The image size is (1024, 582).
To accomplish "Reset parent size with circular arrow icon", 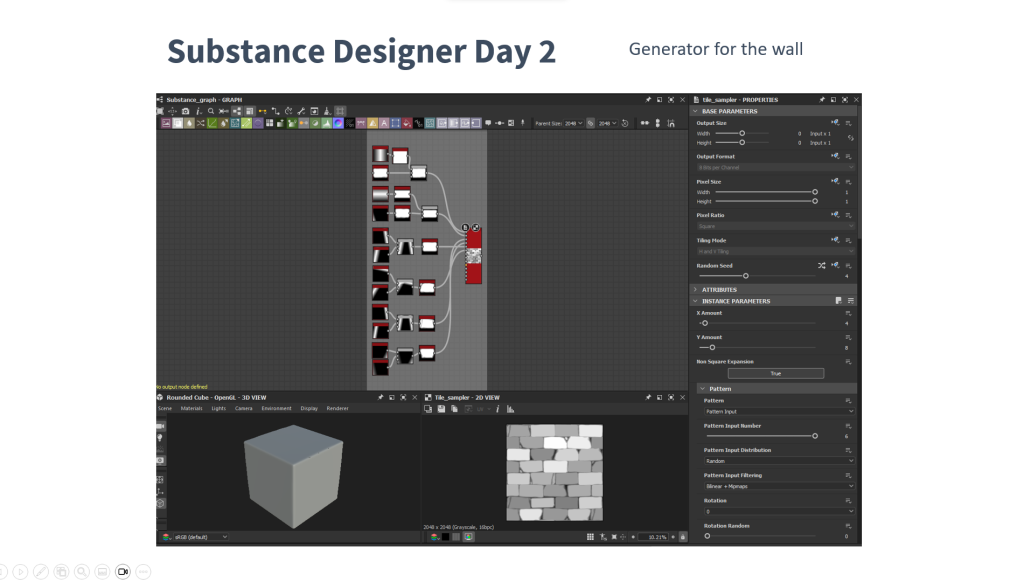I will click(624, 123).
